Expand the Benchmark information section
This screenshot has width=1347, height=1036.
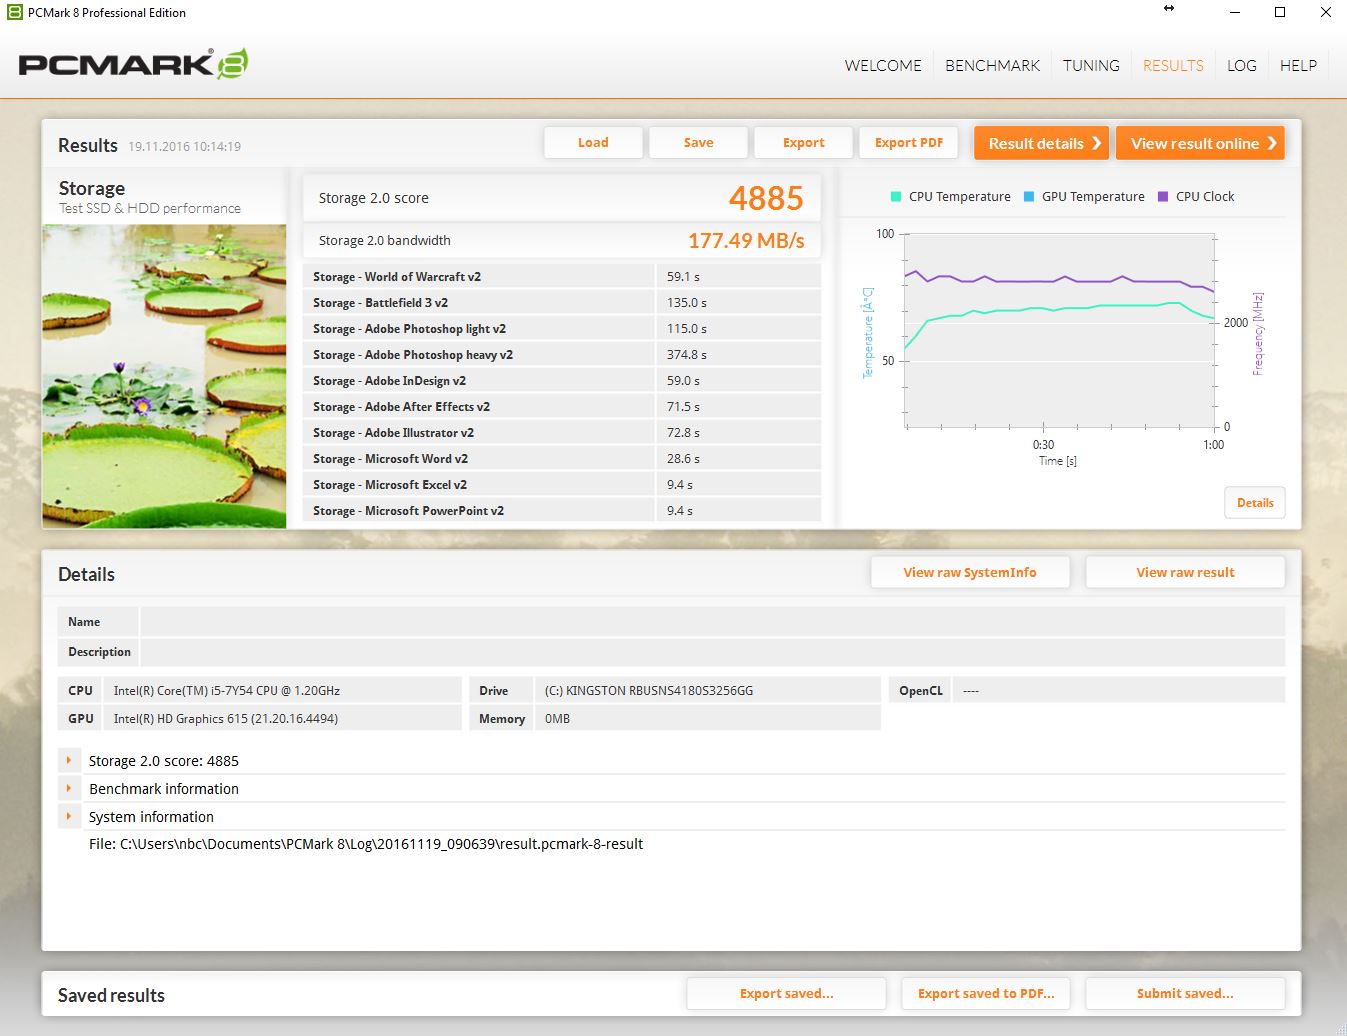[x=69, y=789]
